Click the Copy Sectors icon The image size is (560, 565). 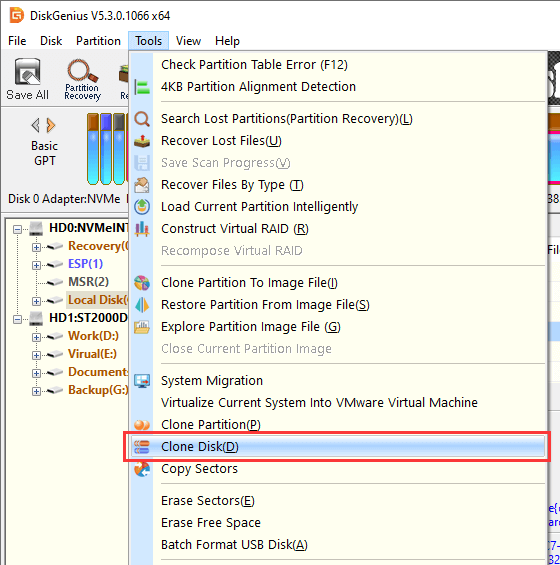142,469
